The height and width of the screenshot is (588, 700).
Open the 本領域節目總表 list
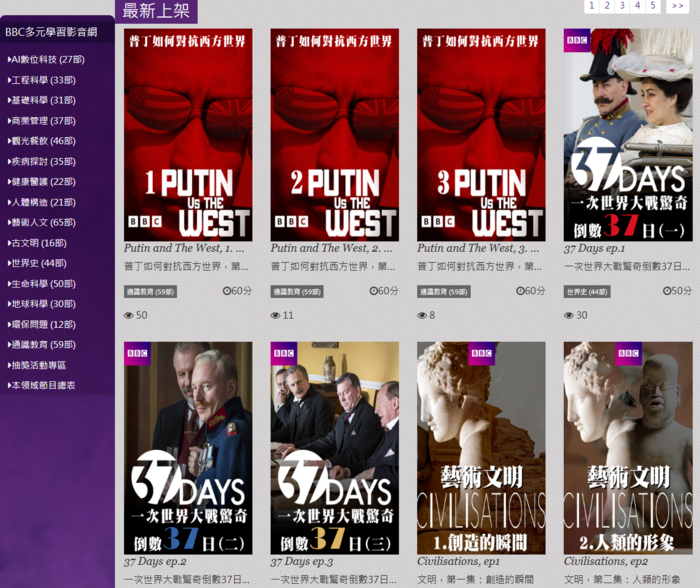41,385
